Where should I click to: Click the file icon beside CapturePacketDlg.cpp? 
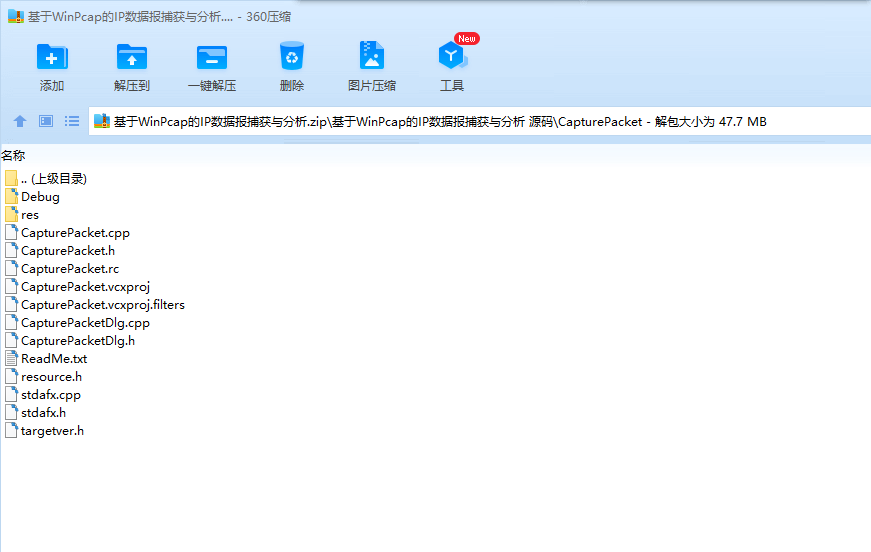coord(11,322)
